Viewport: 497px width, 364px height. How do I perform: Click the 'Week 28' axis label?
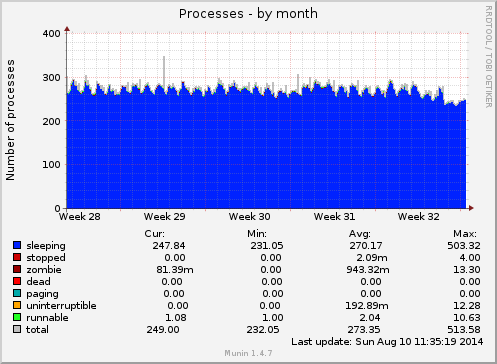(80, 217)
